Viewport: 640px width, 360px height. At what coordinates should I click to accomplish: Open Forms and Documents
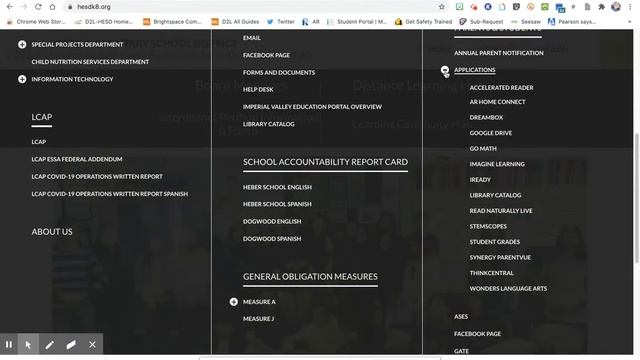point(279,72)
